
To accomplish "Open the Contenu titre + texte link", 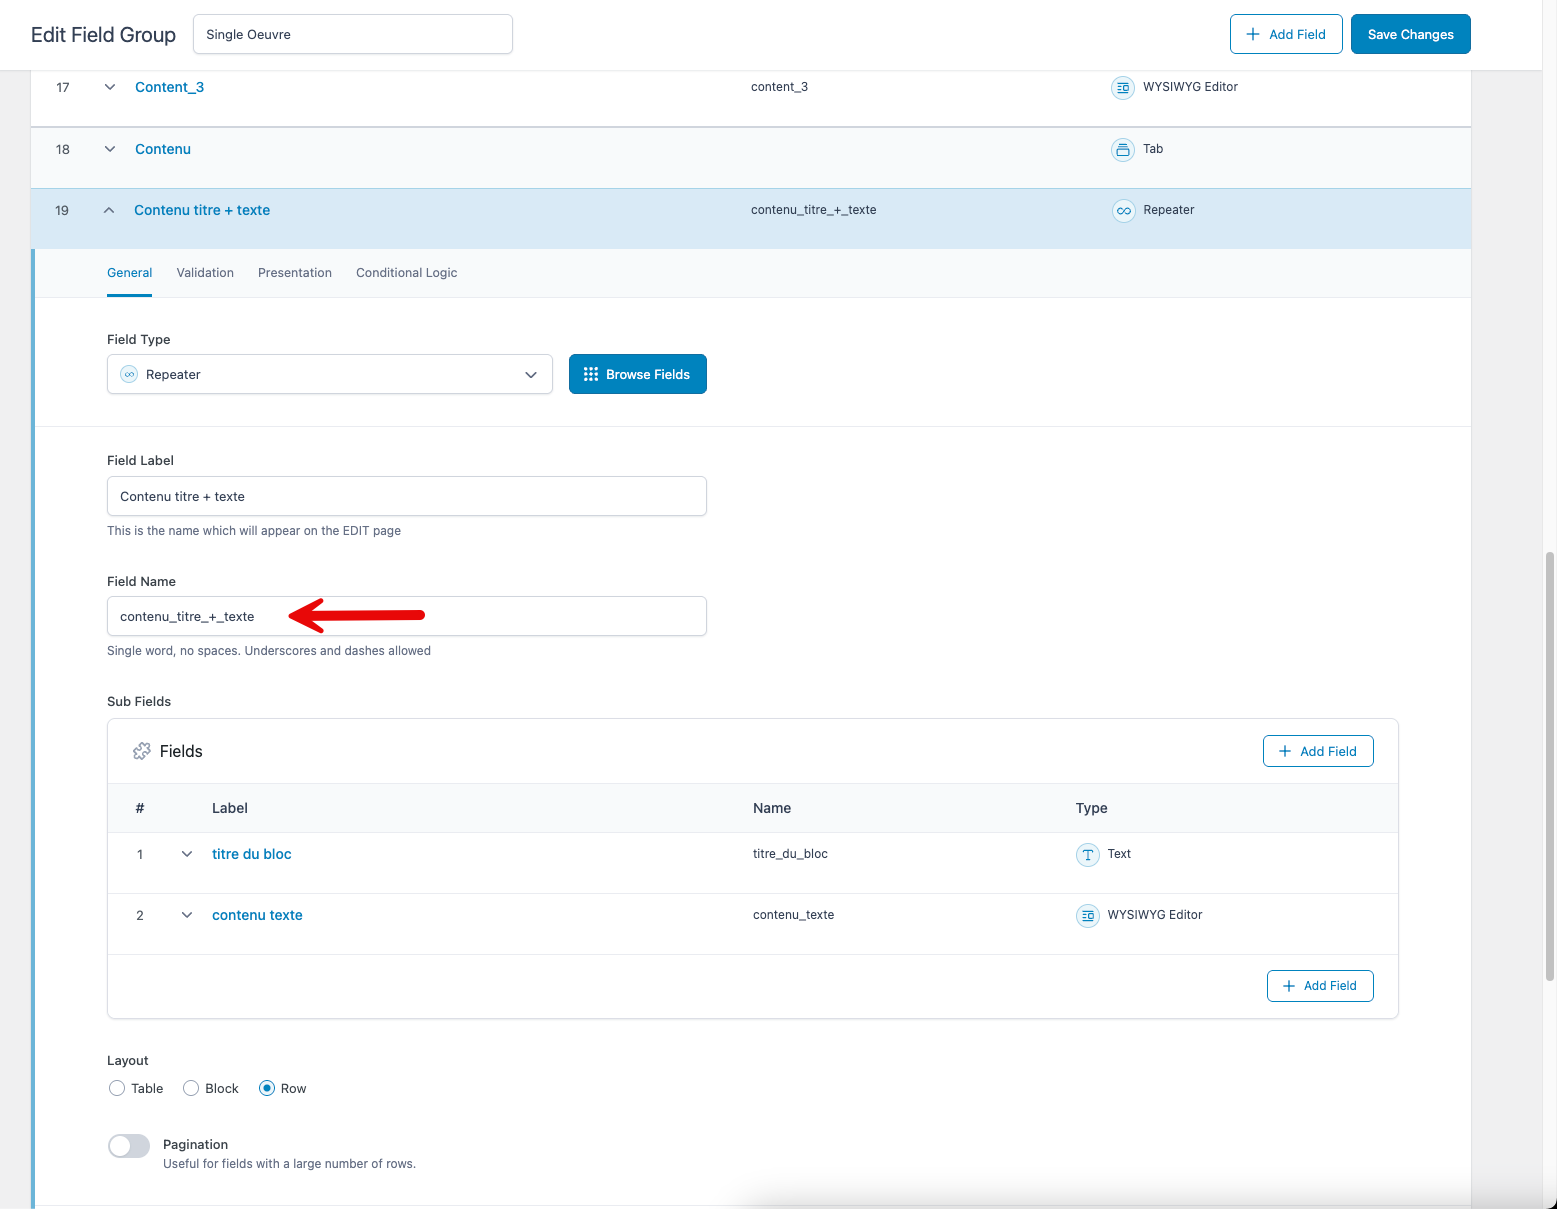I will click(202, 210).
